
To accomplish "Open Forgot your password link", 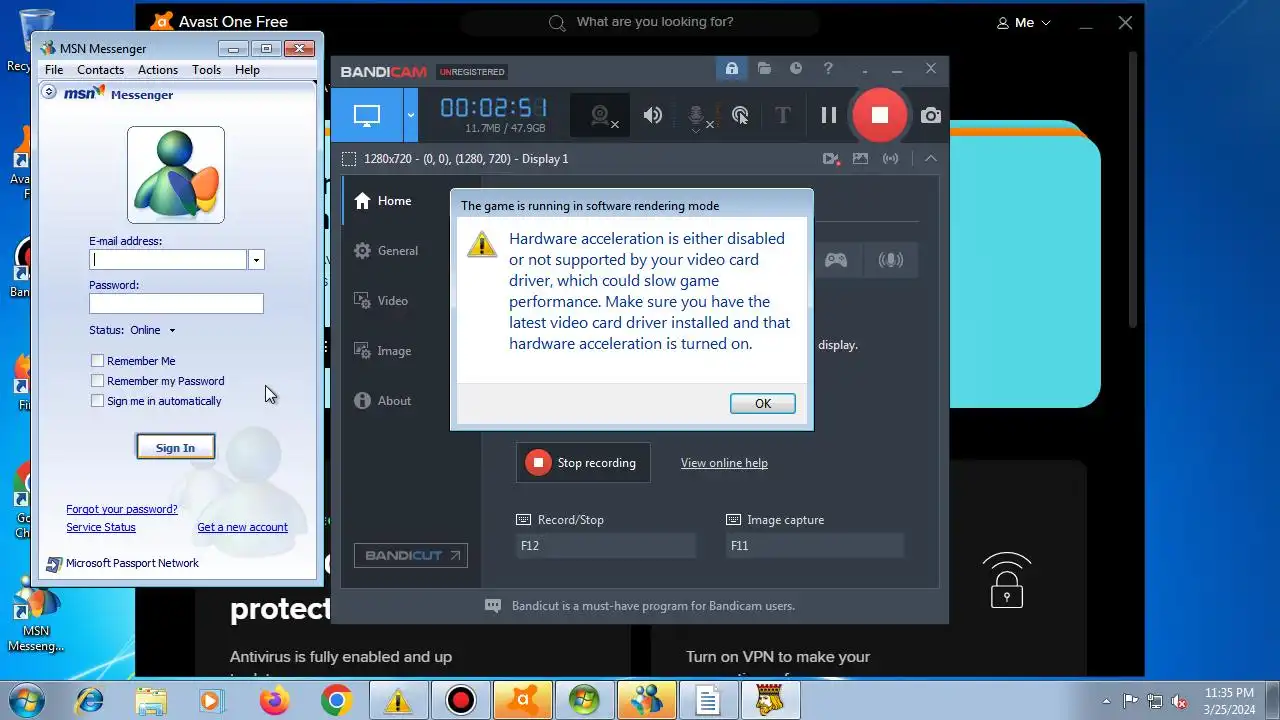I will (x=122, y=509).
